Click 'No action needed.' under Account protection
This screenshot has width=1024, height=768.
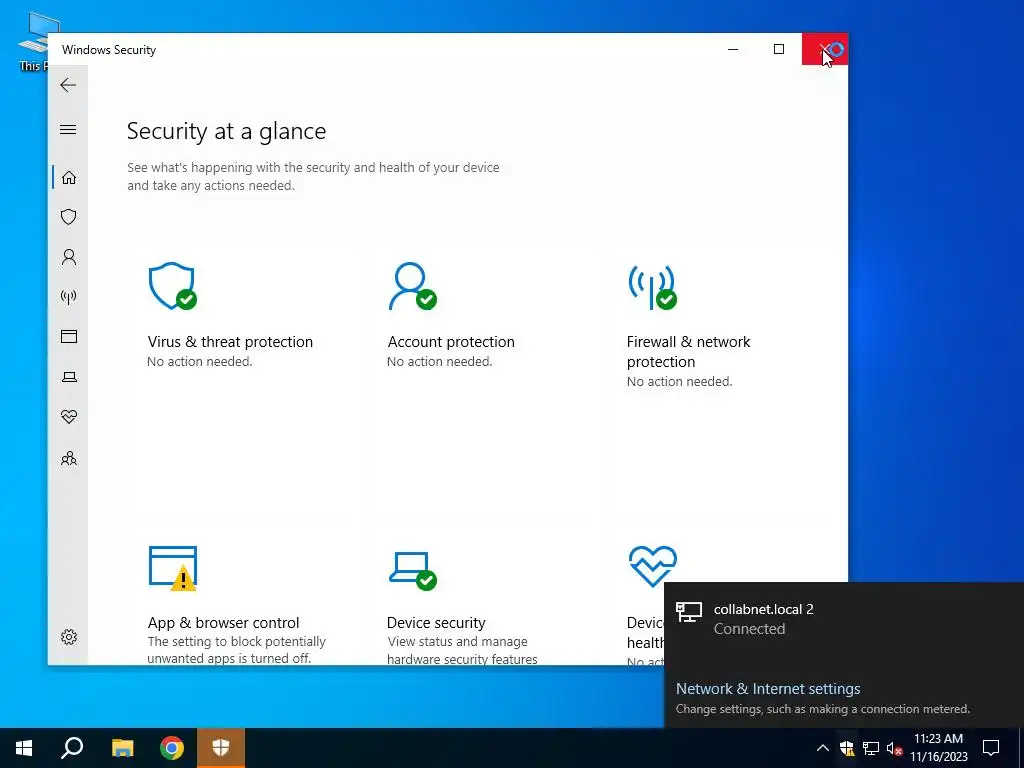(x=440, y=361)
